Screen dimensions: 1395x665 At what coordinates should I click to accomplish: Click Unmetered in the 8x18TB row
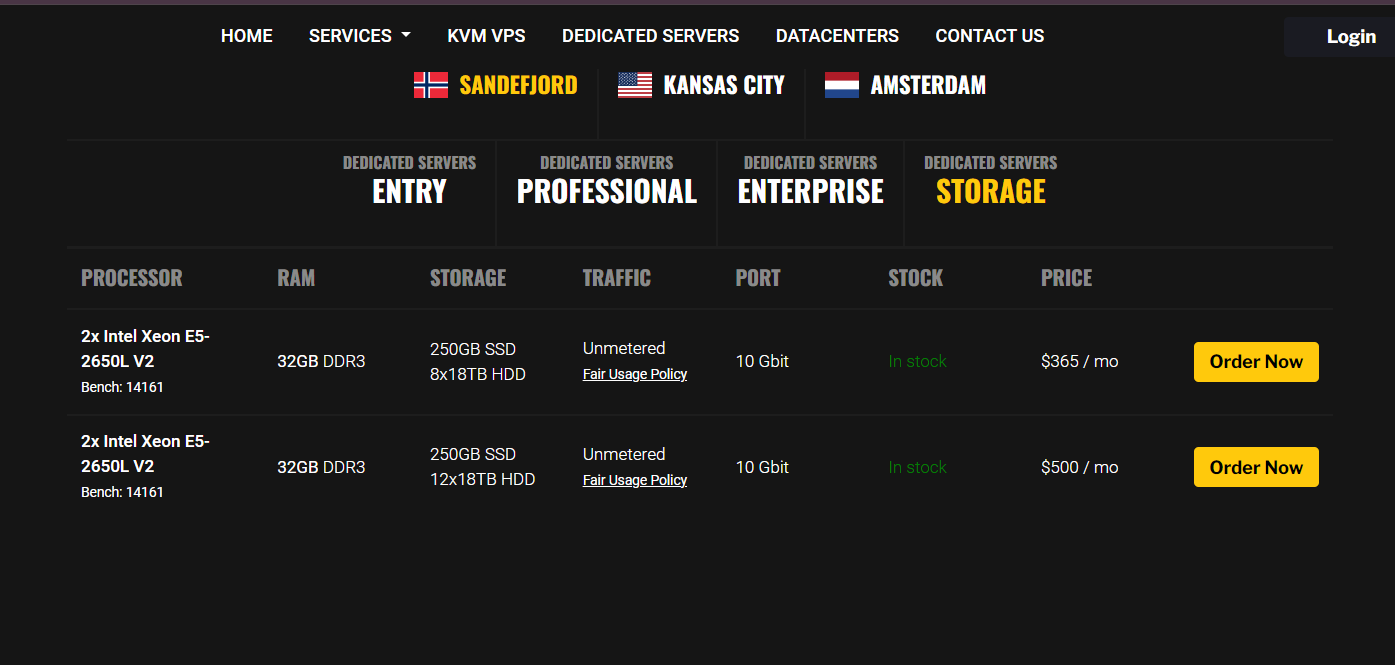click(x=624, y=348)
